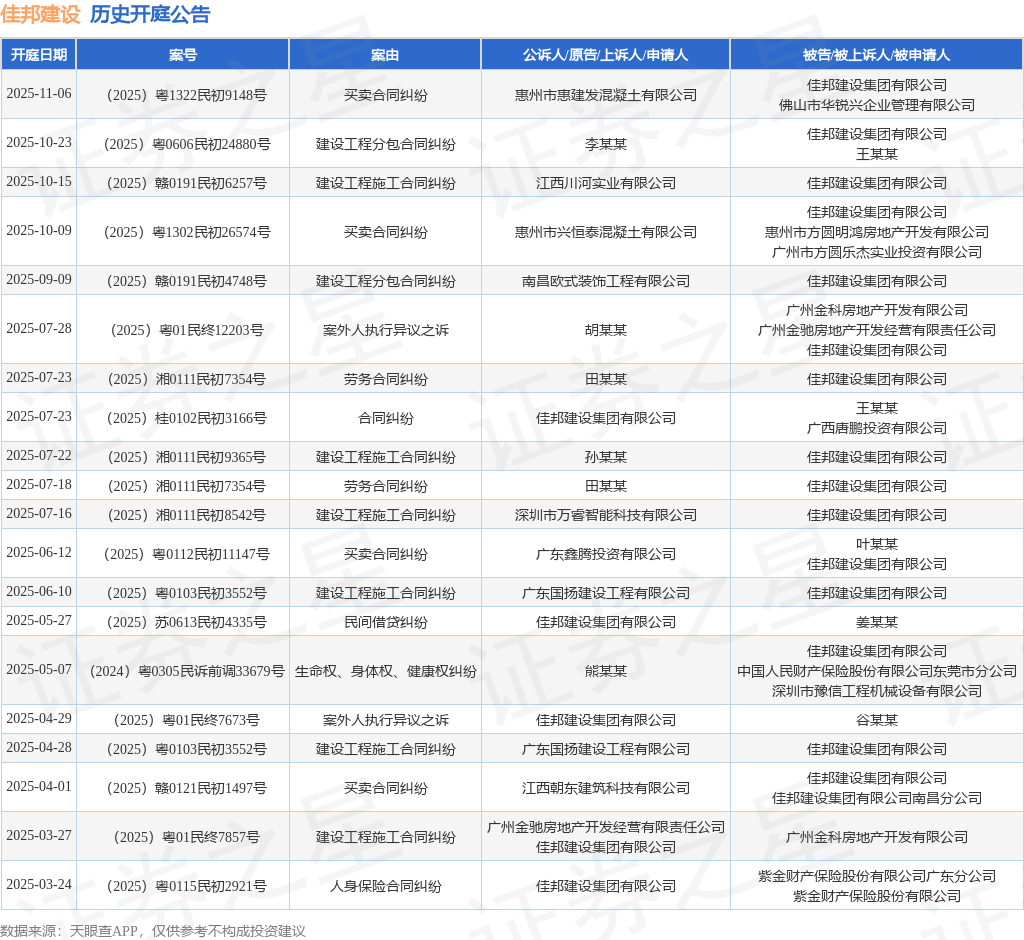Click plaintiff 孙某某
The width and height of the screenshot is (1024, 940).
tap(605, 457)
